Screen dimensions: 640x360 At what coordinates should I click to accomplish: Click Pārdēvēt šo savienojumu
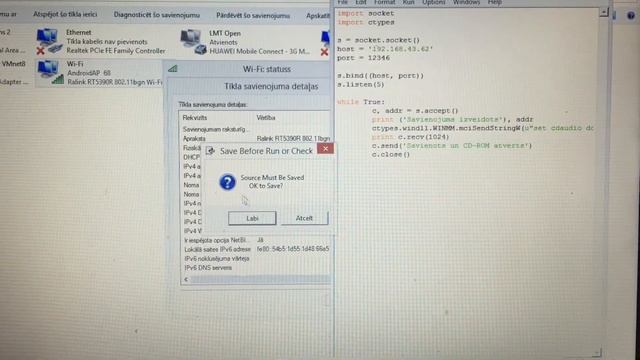pyautogui.click(x=253, y=16)
